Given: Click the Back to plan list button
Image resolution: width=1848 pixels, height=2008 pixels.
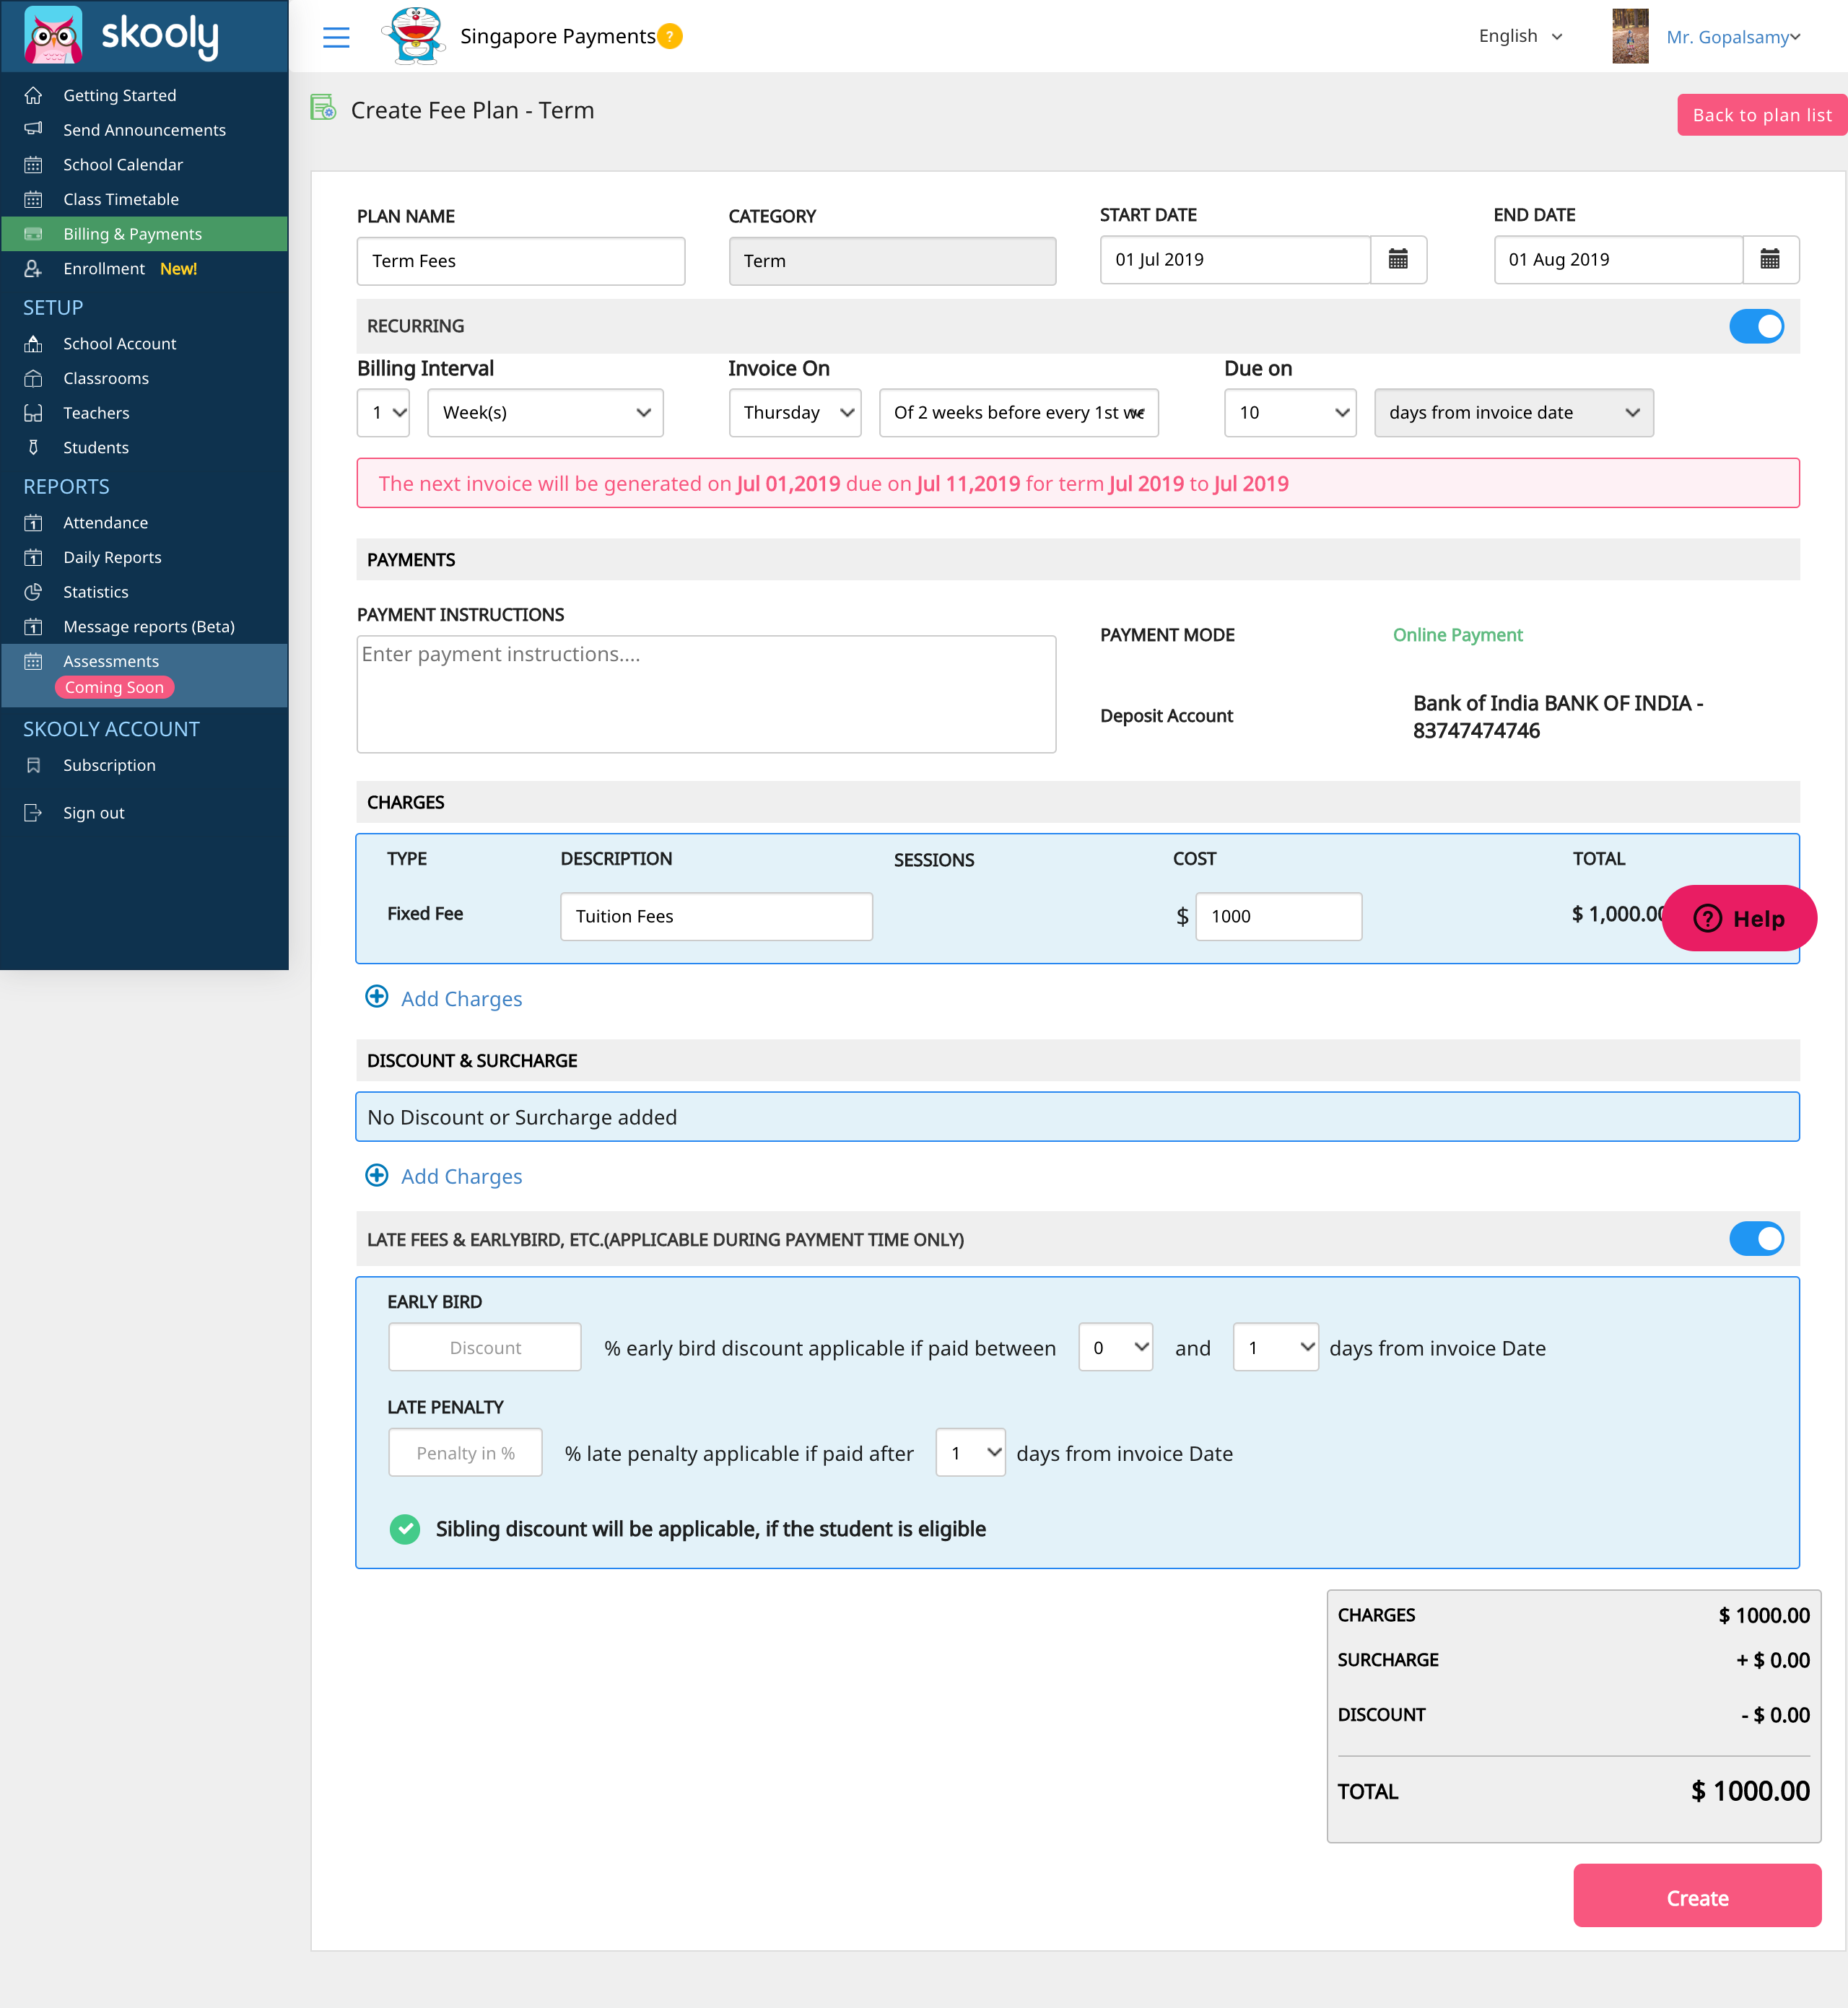Looking at the screenshot, I should coord(1757,114).
